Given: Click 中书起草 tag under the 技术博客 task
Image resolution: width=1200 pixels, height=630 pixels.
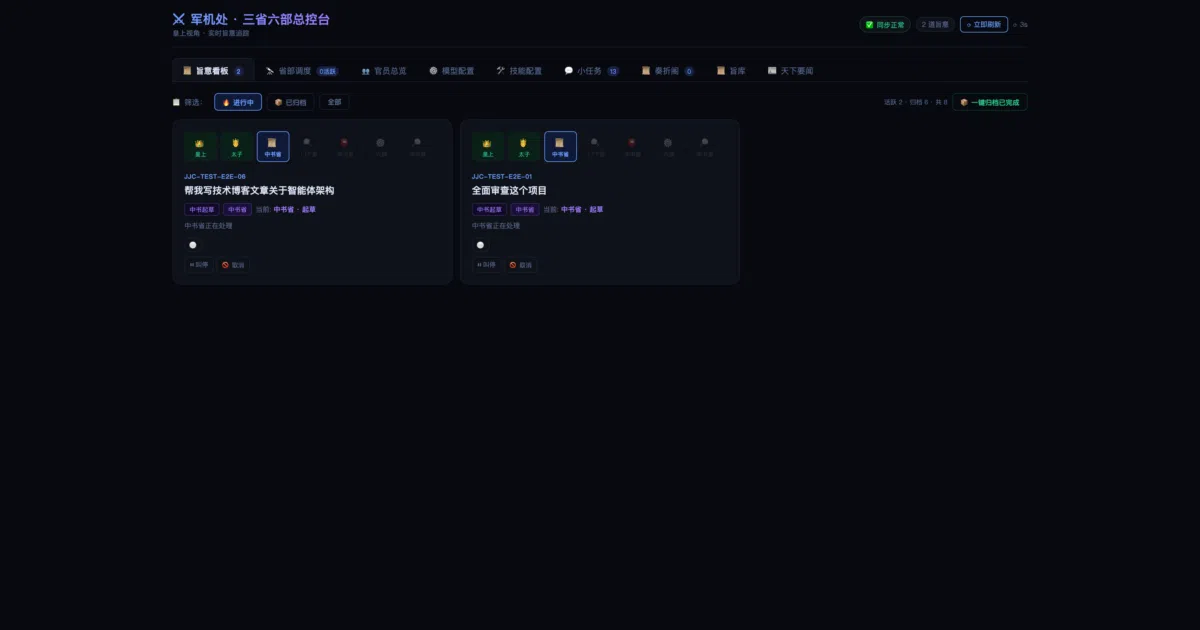Looking at the screenshot, I should (201, 210).
